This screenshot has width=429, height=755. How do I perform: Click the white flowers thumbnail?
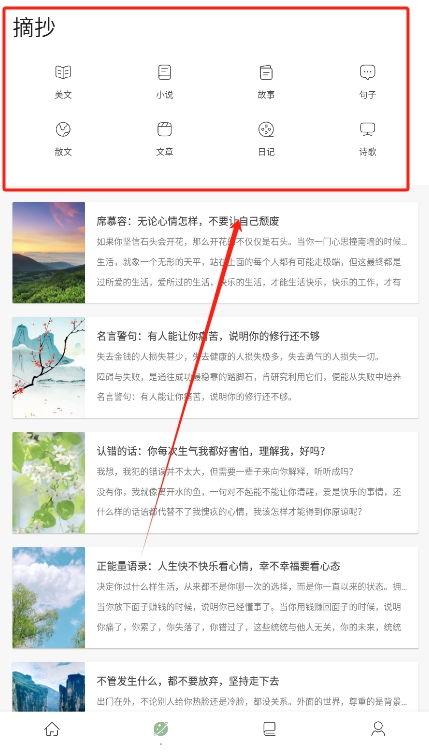tap(49, 482)
